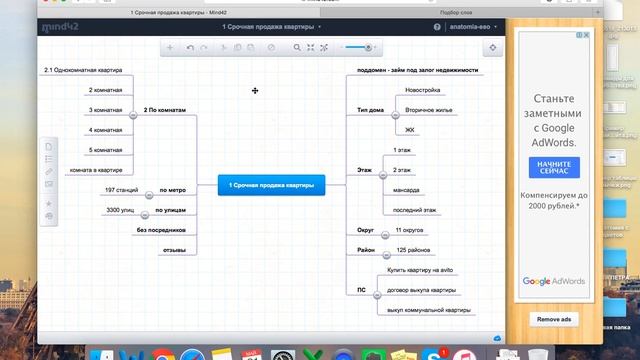The height and width of the screenshot is (360, 640).
Task: Click the zoom-in plus by slider
Action: click(375, 48)
